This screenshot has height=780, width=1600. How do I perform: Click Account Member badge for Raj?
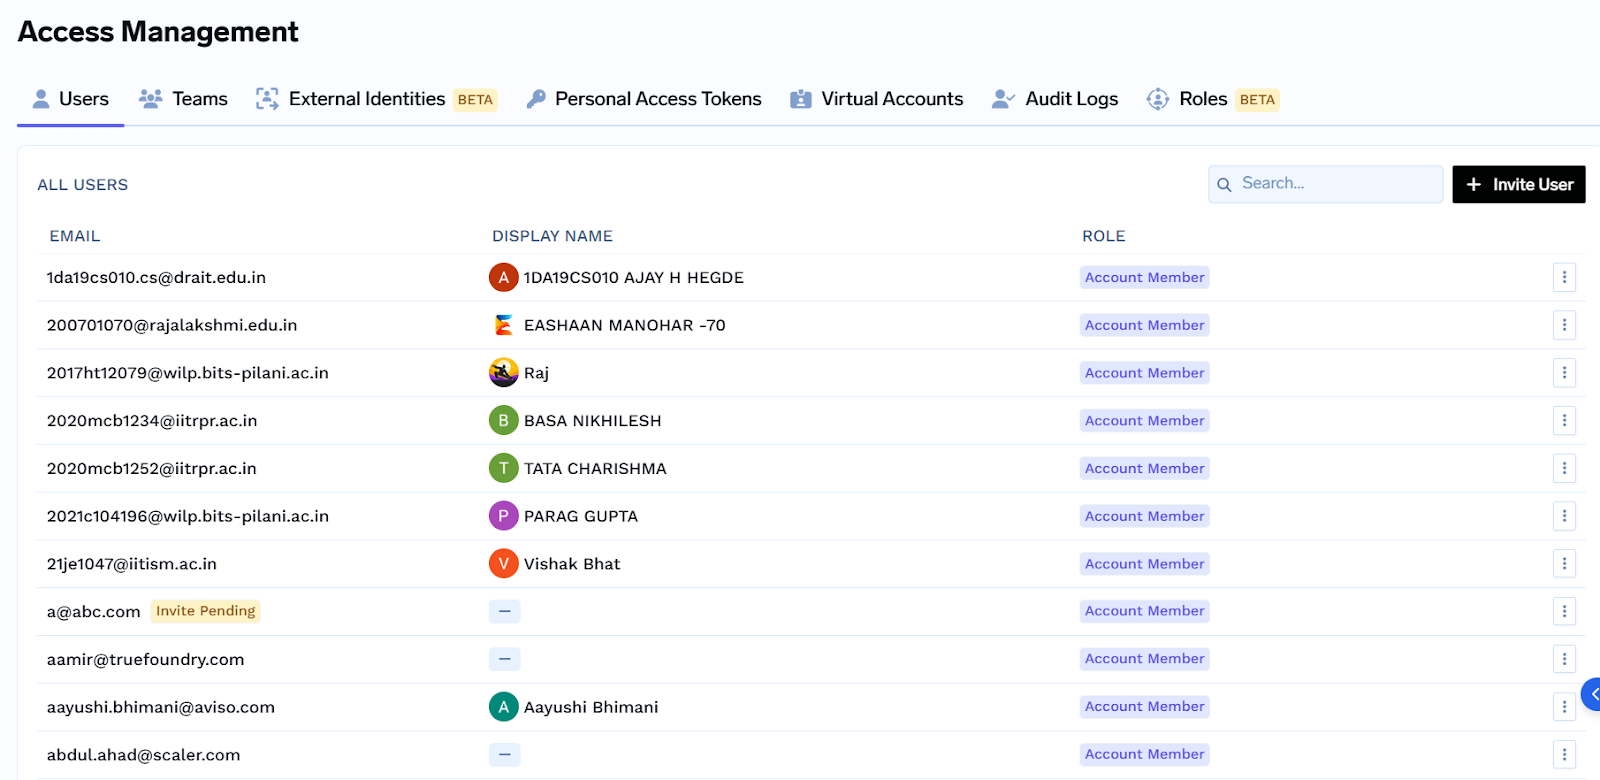click(1145, 373)
